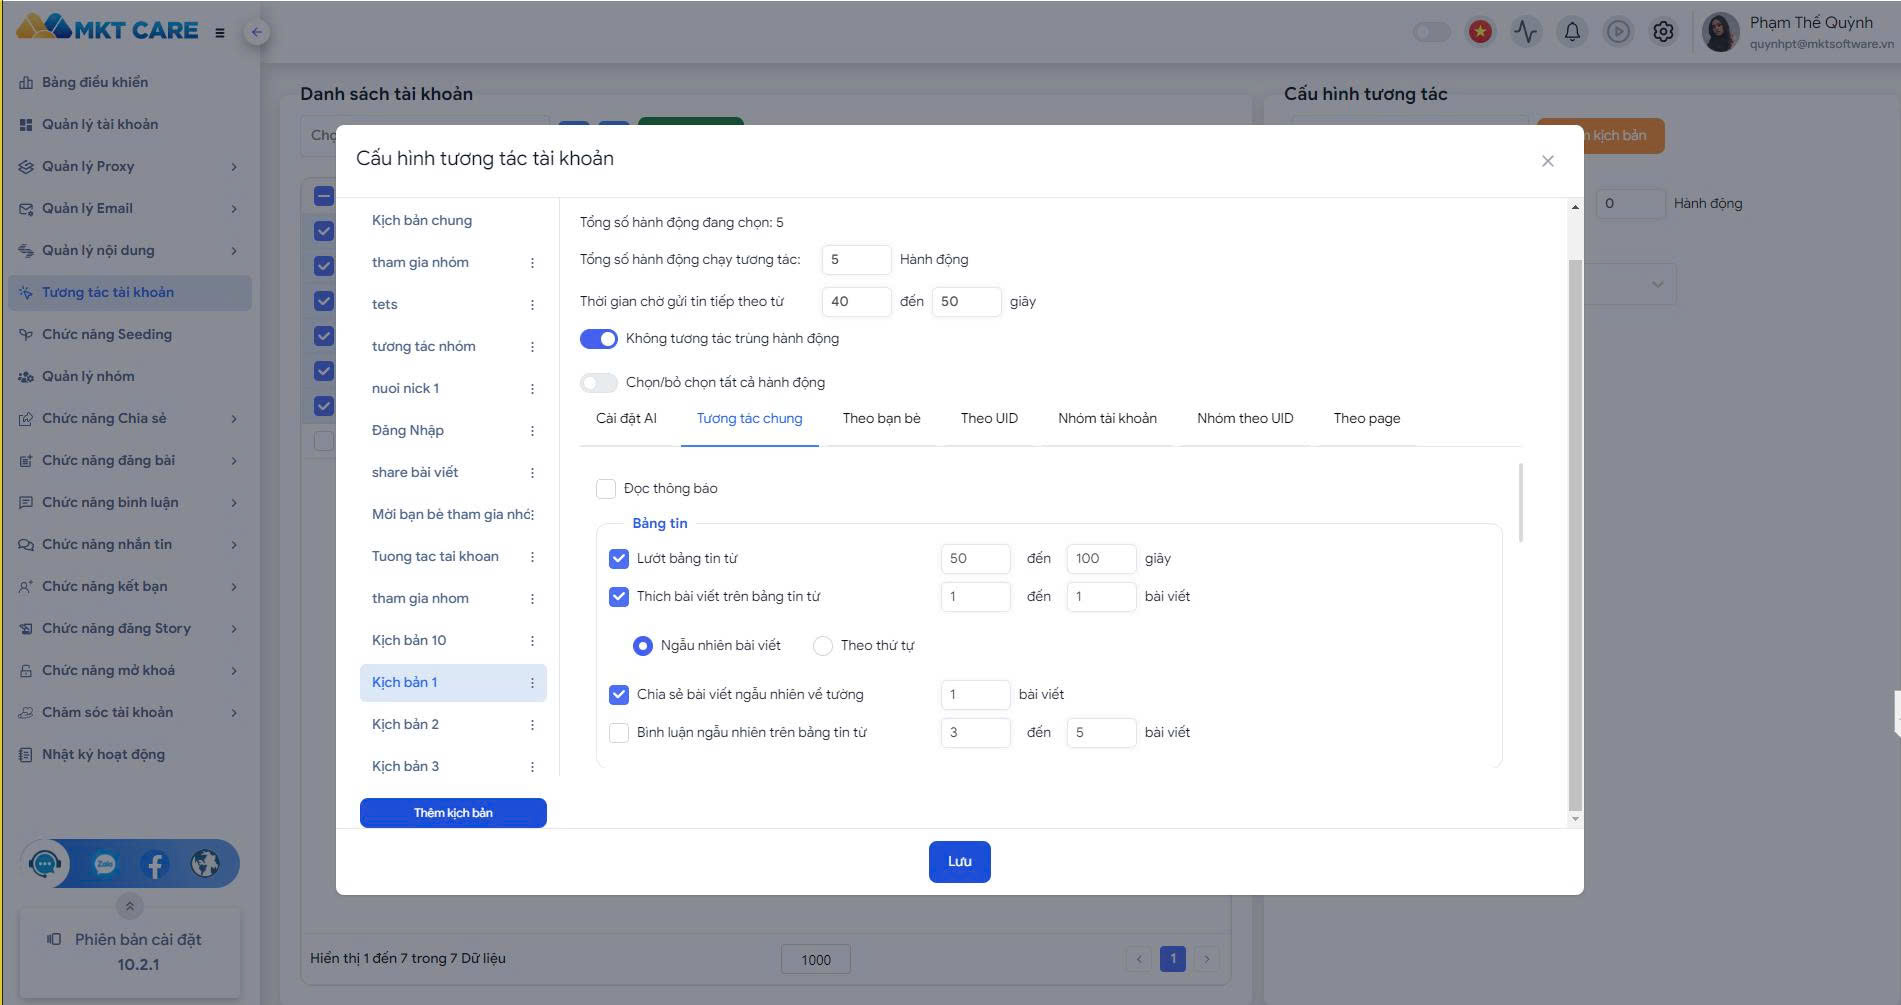Switch to the Nhóm theo UID tab
The width and height of the screenshot is (1901, 1005).
(1245, 419)
